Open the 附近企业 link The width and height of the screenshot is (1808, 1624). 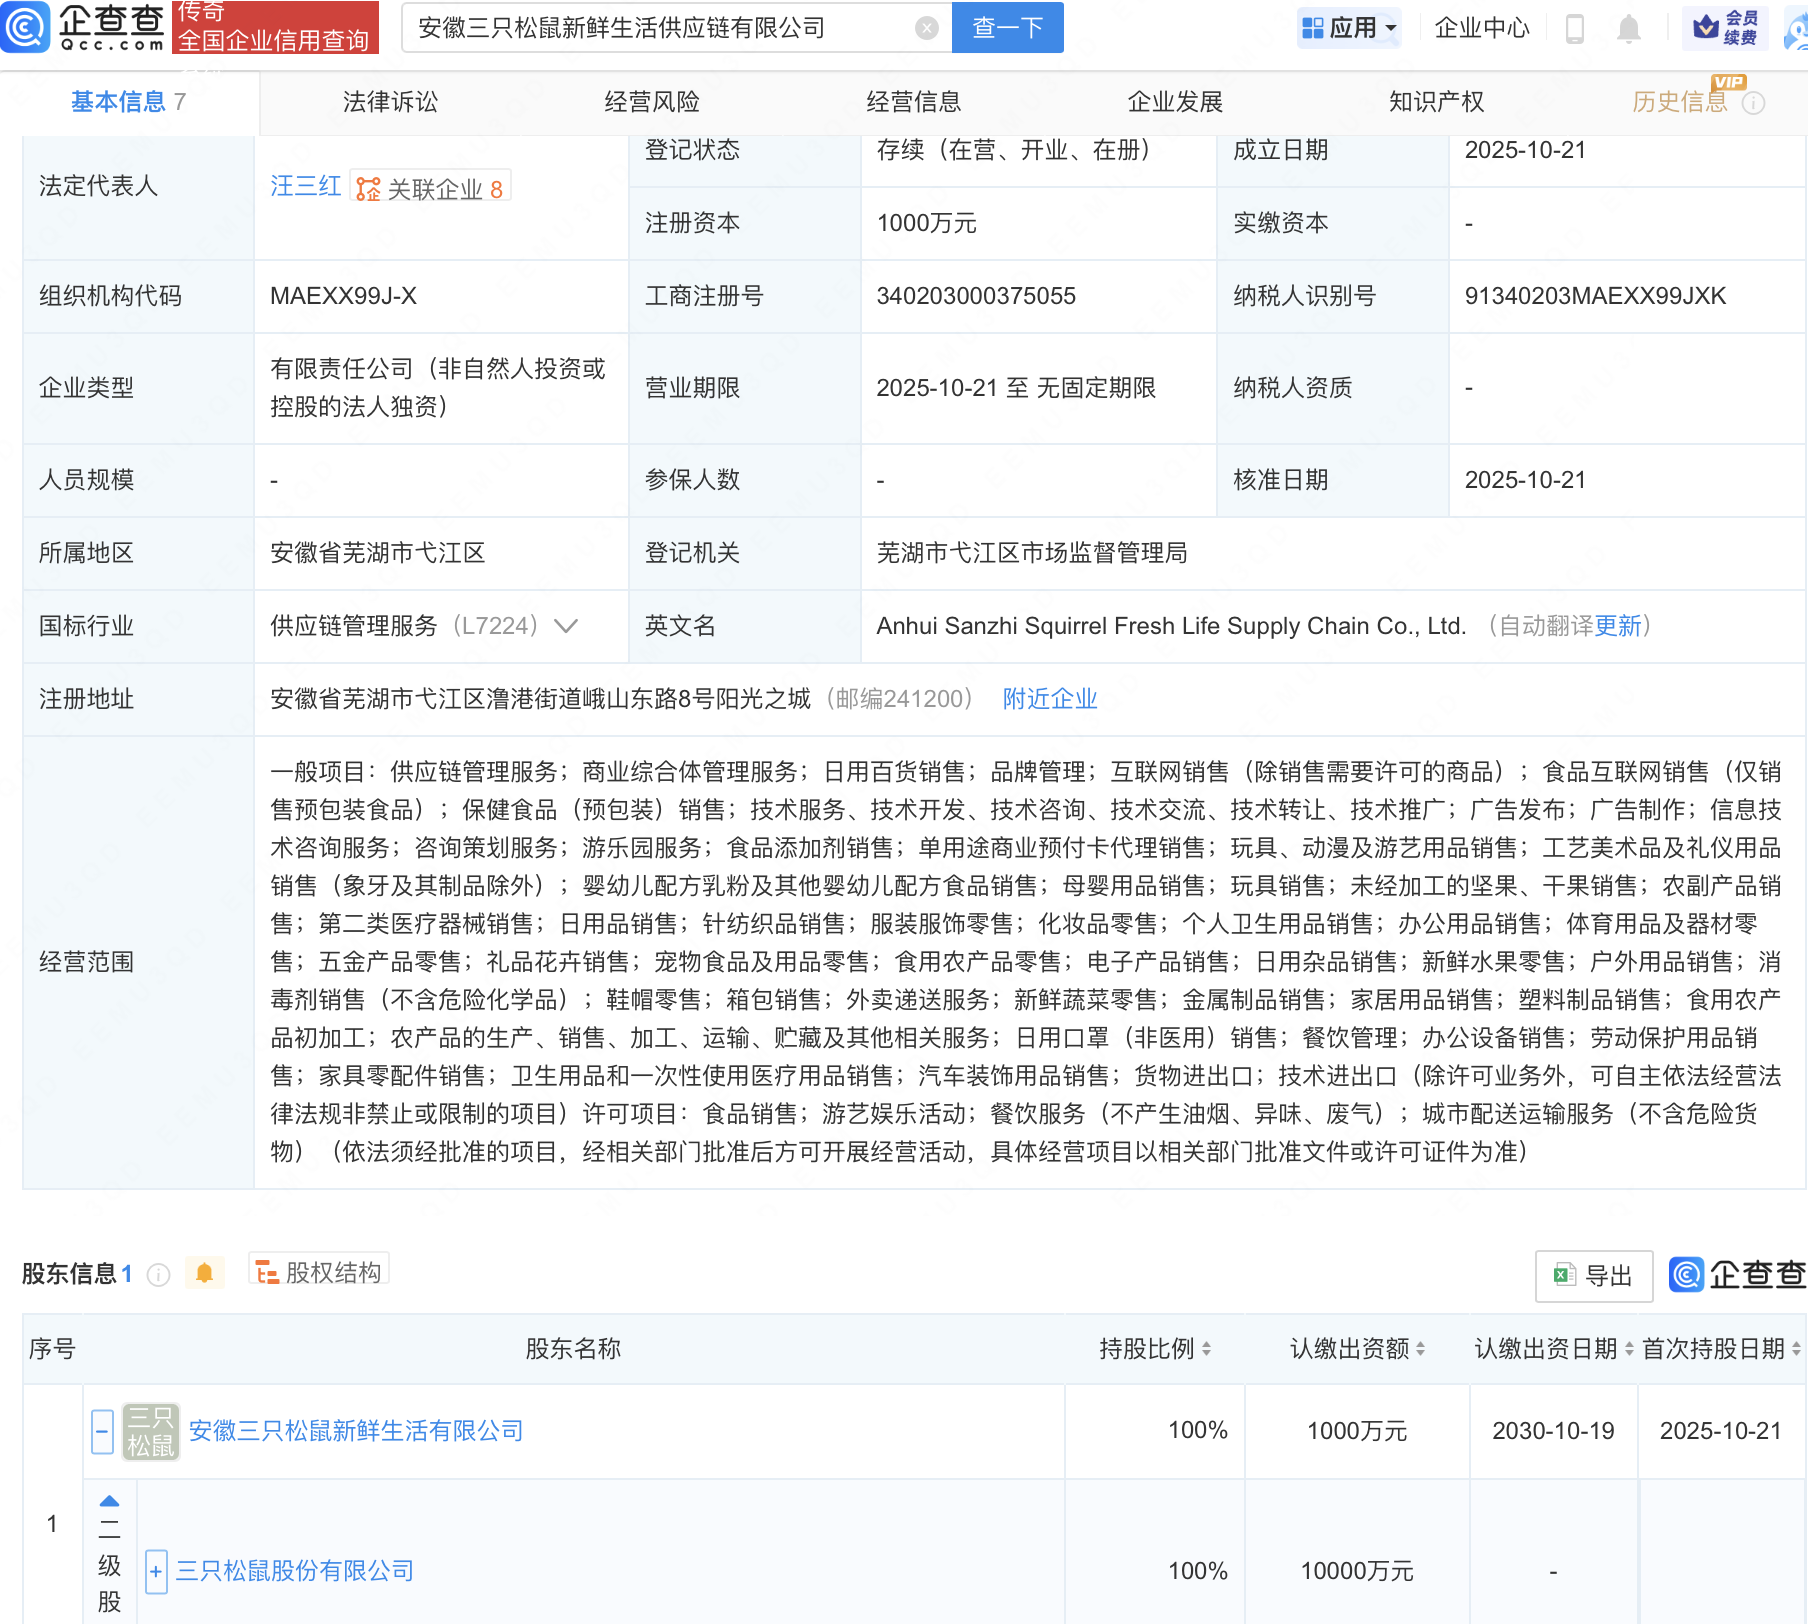pyautogui.click(x=1049, y=699)
